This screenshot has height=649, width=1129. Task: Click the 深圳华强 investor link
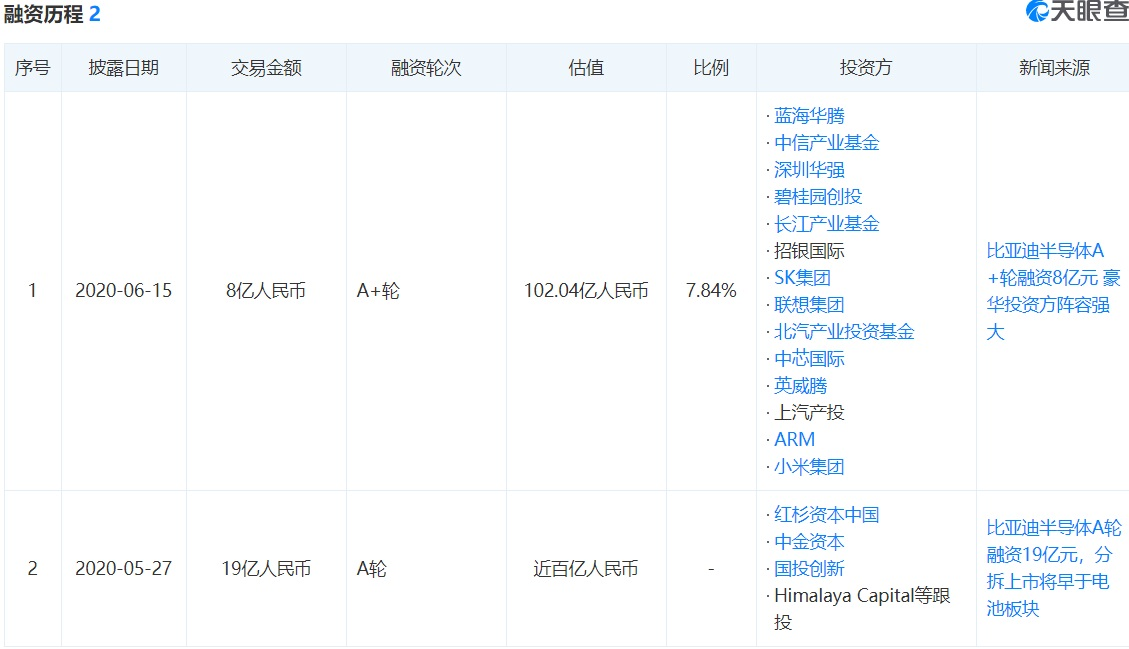point(809,170)
